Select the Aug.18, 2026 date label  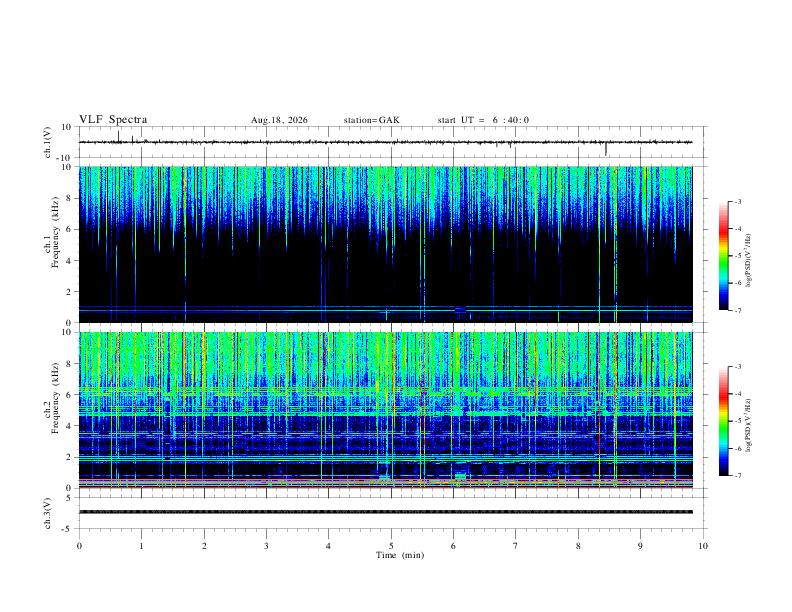[279, 120]
